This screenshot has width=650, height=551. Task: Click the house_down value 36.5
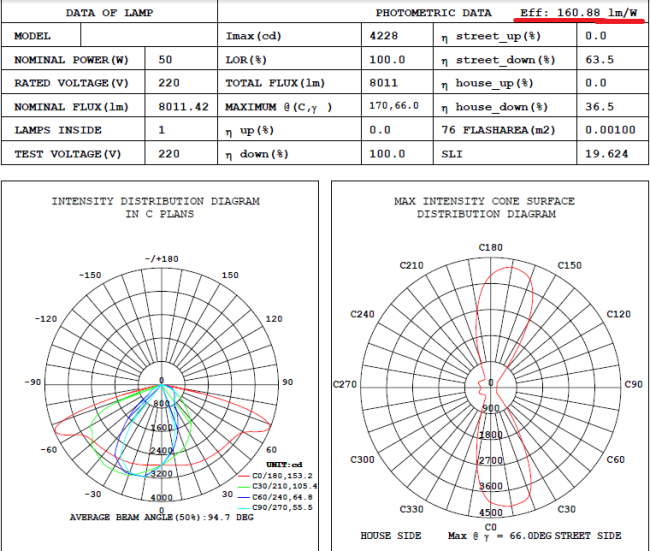pyautogui.click(x=596, y=106)
